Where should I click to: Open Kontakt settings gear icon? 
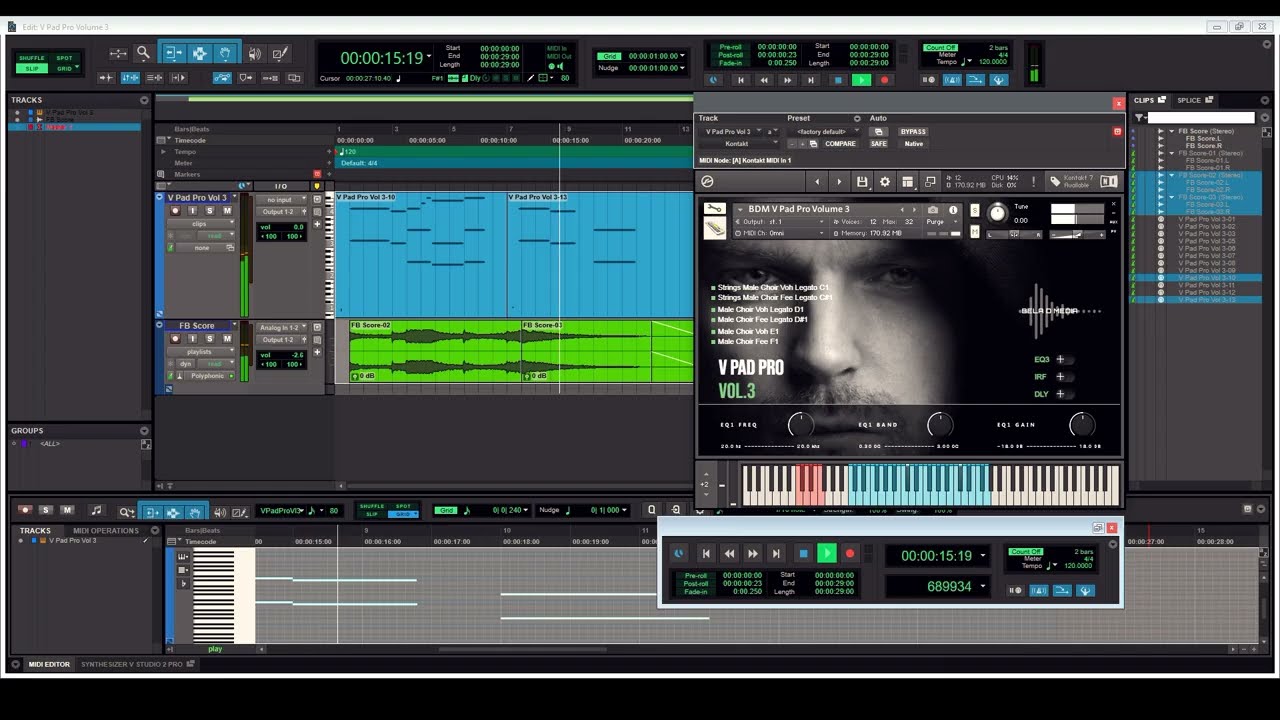tap(884, 181)
